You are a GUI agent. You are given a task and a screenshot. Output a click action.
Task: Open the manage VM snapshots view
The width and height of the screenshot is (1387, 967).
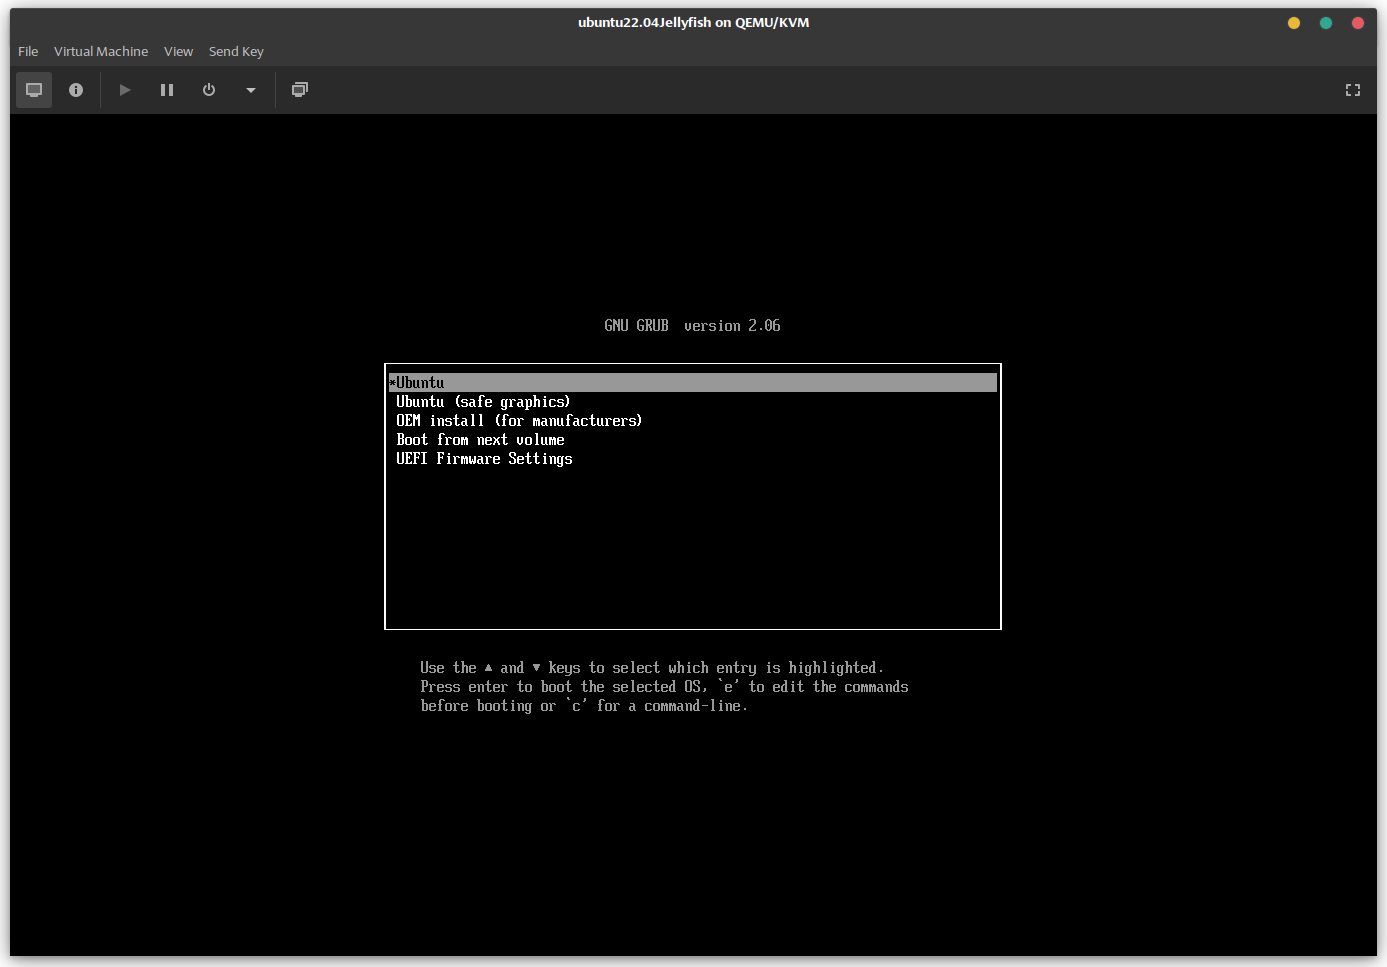point(300,90)
